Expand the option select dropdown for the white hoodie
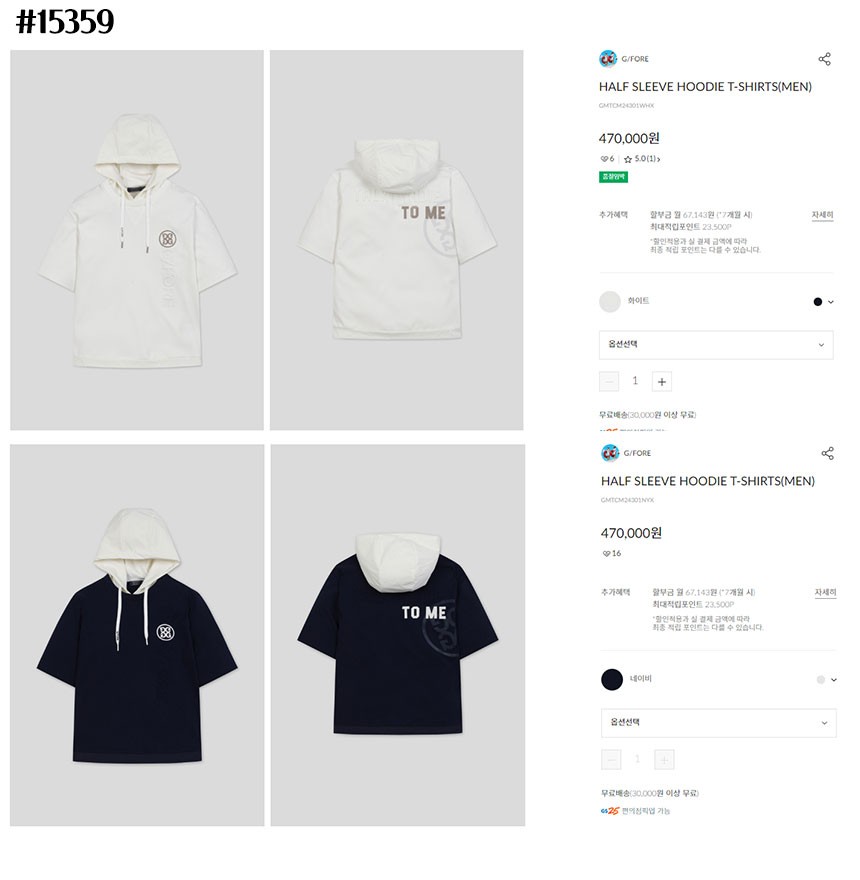Image resolution: width=860 pixels, height=880 pixels. pos(716,345)
